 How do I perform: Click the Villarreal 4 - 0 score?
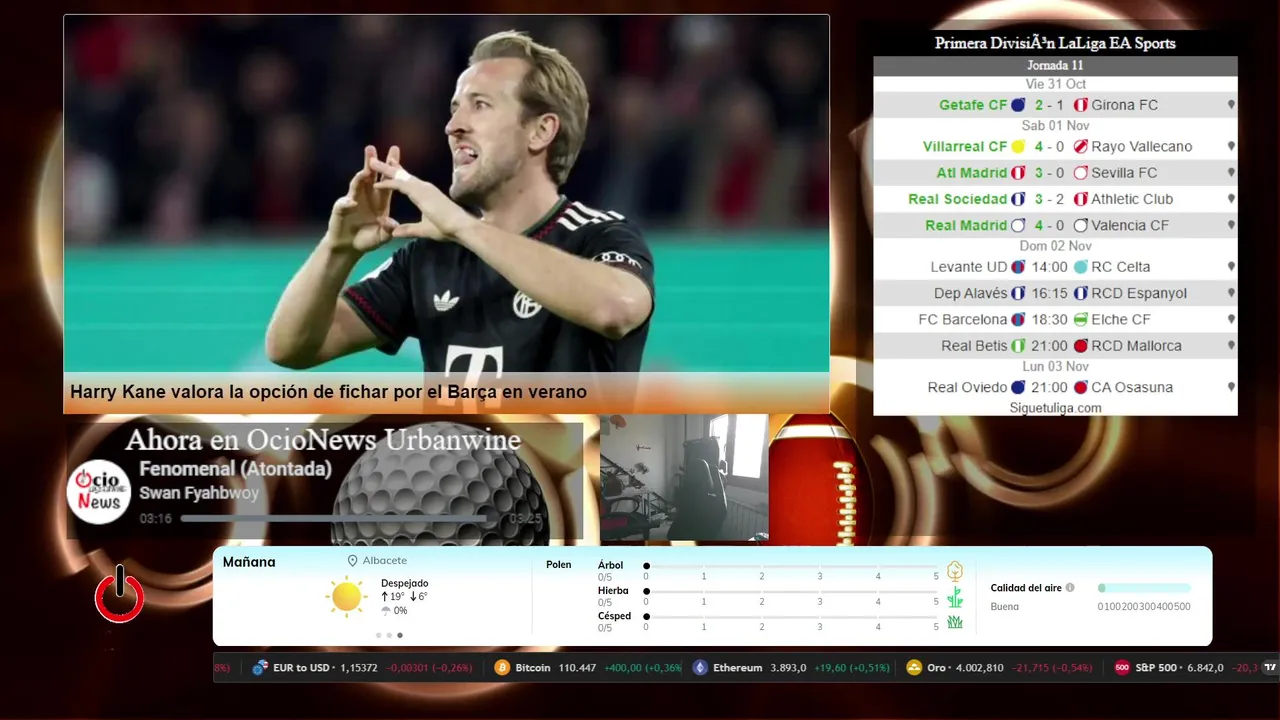[1050, 147]
